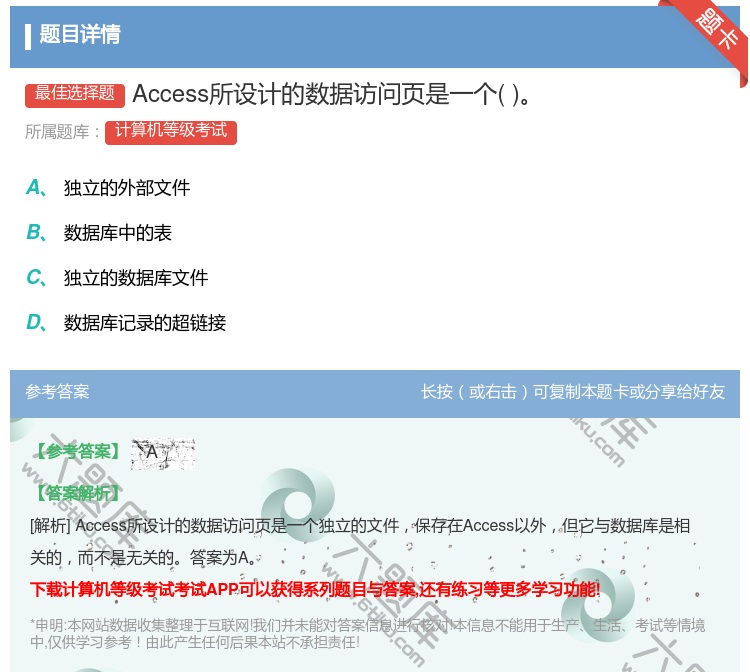Click the 长按（或右击）可复制本题卡 hint text
This screenshot has height=672, width=750.
tap(573, 391)
